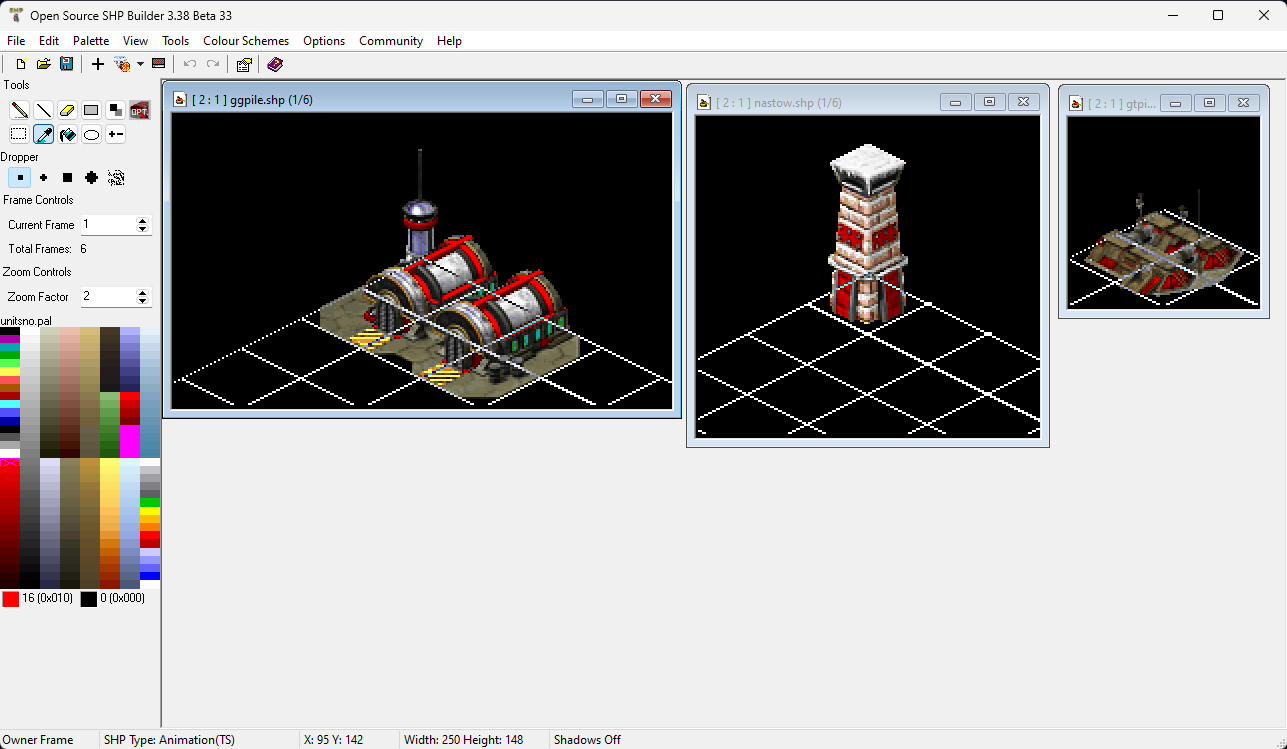Choose the single-pixel brush shape
The image size is (1287, 749).
(19, 177)
